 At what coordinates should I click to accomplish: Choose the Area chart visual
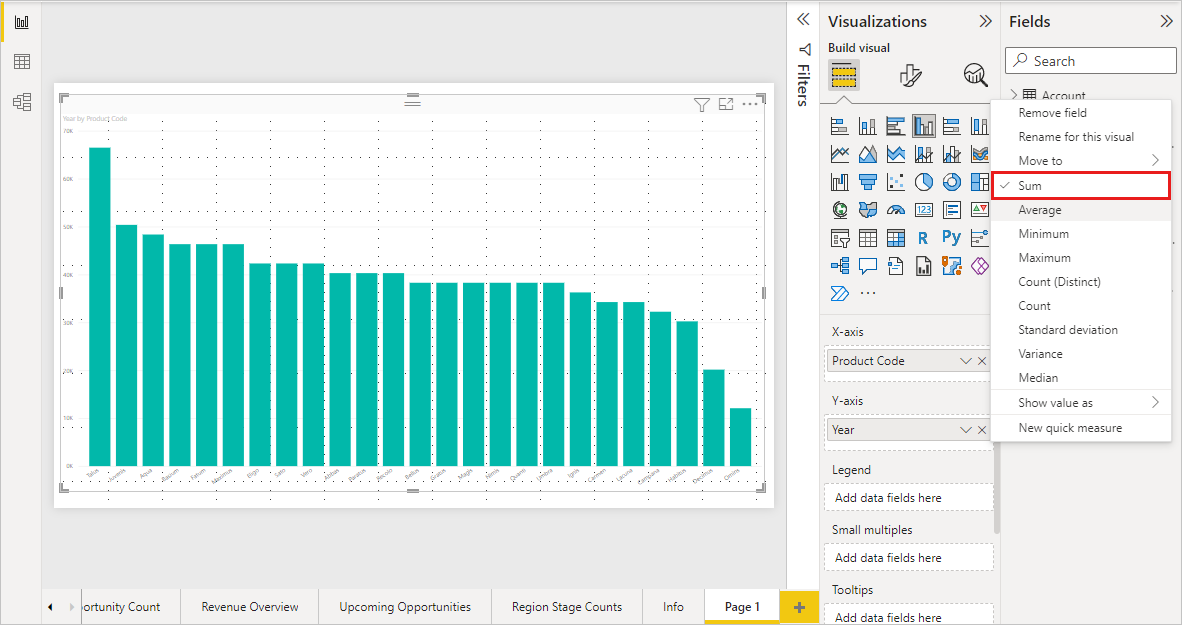click(868, 154)
